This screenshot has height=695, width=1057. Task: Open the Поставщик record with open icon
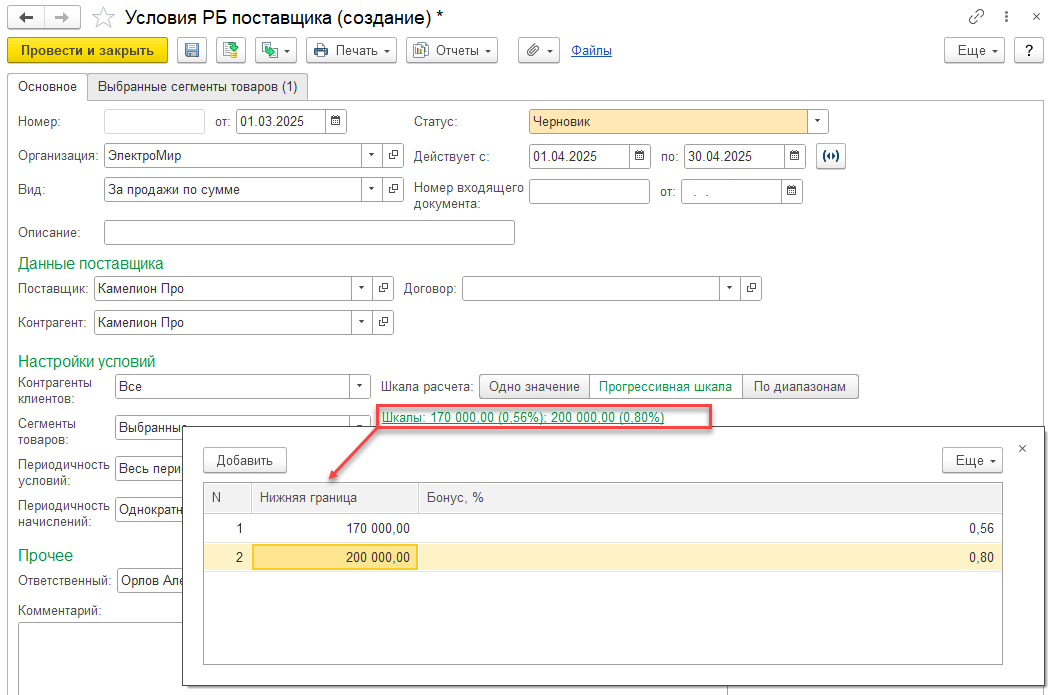tap(383, 289)
